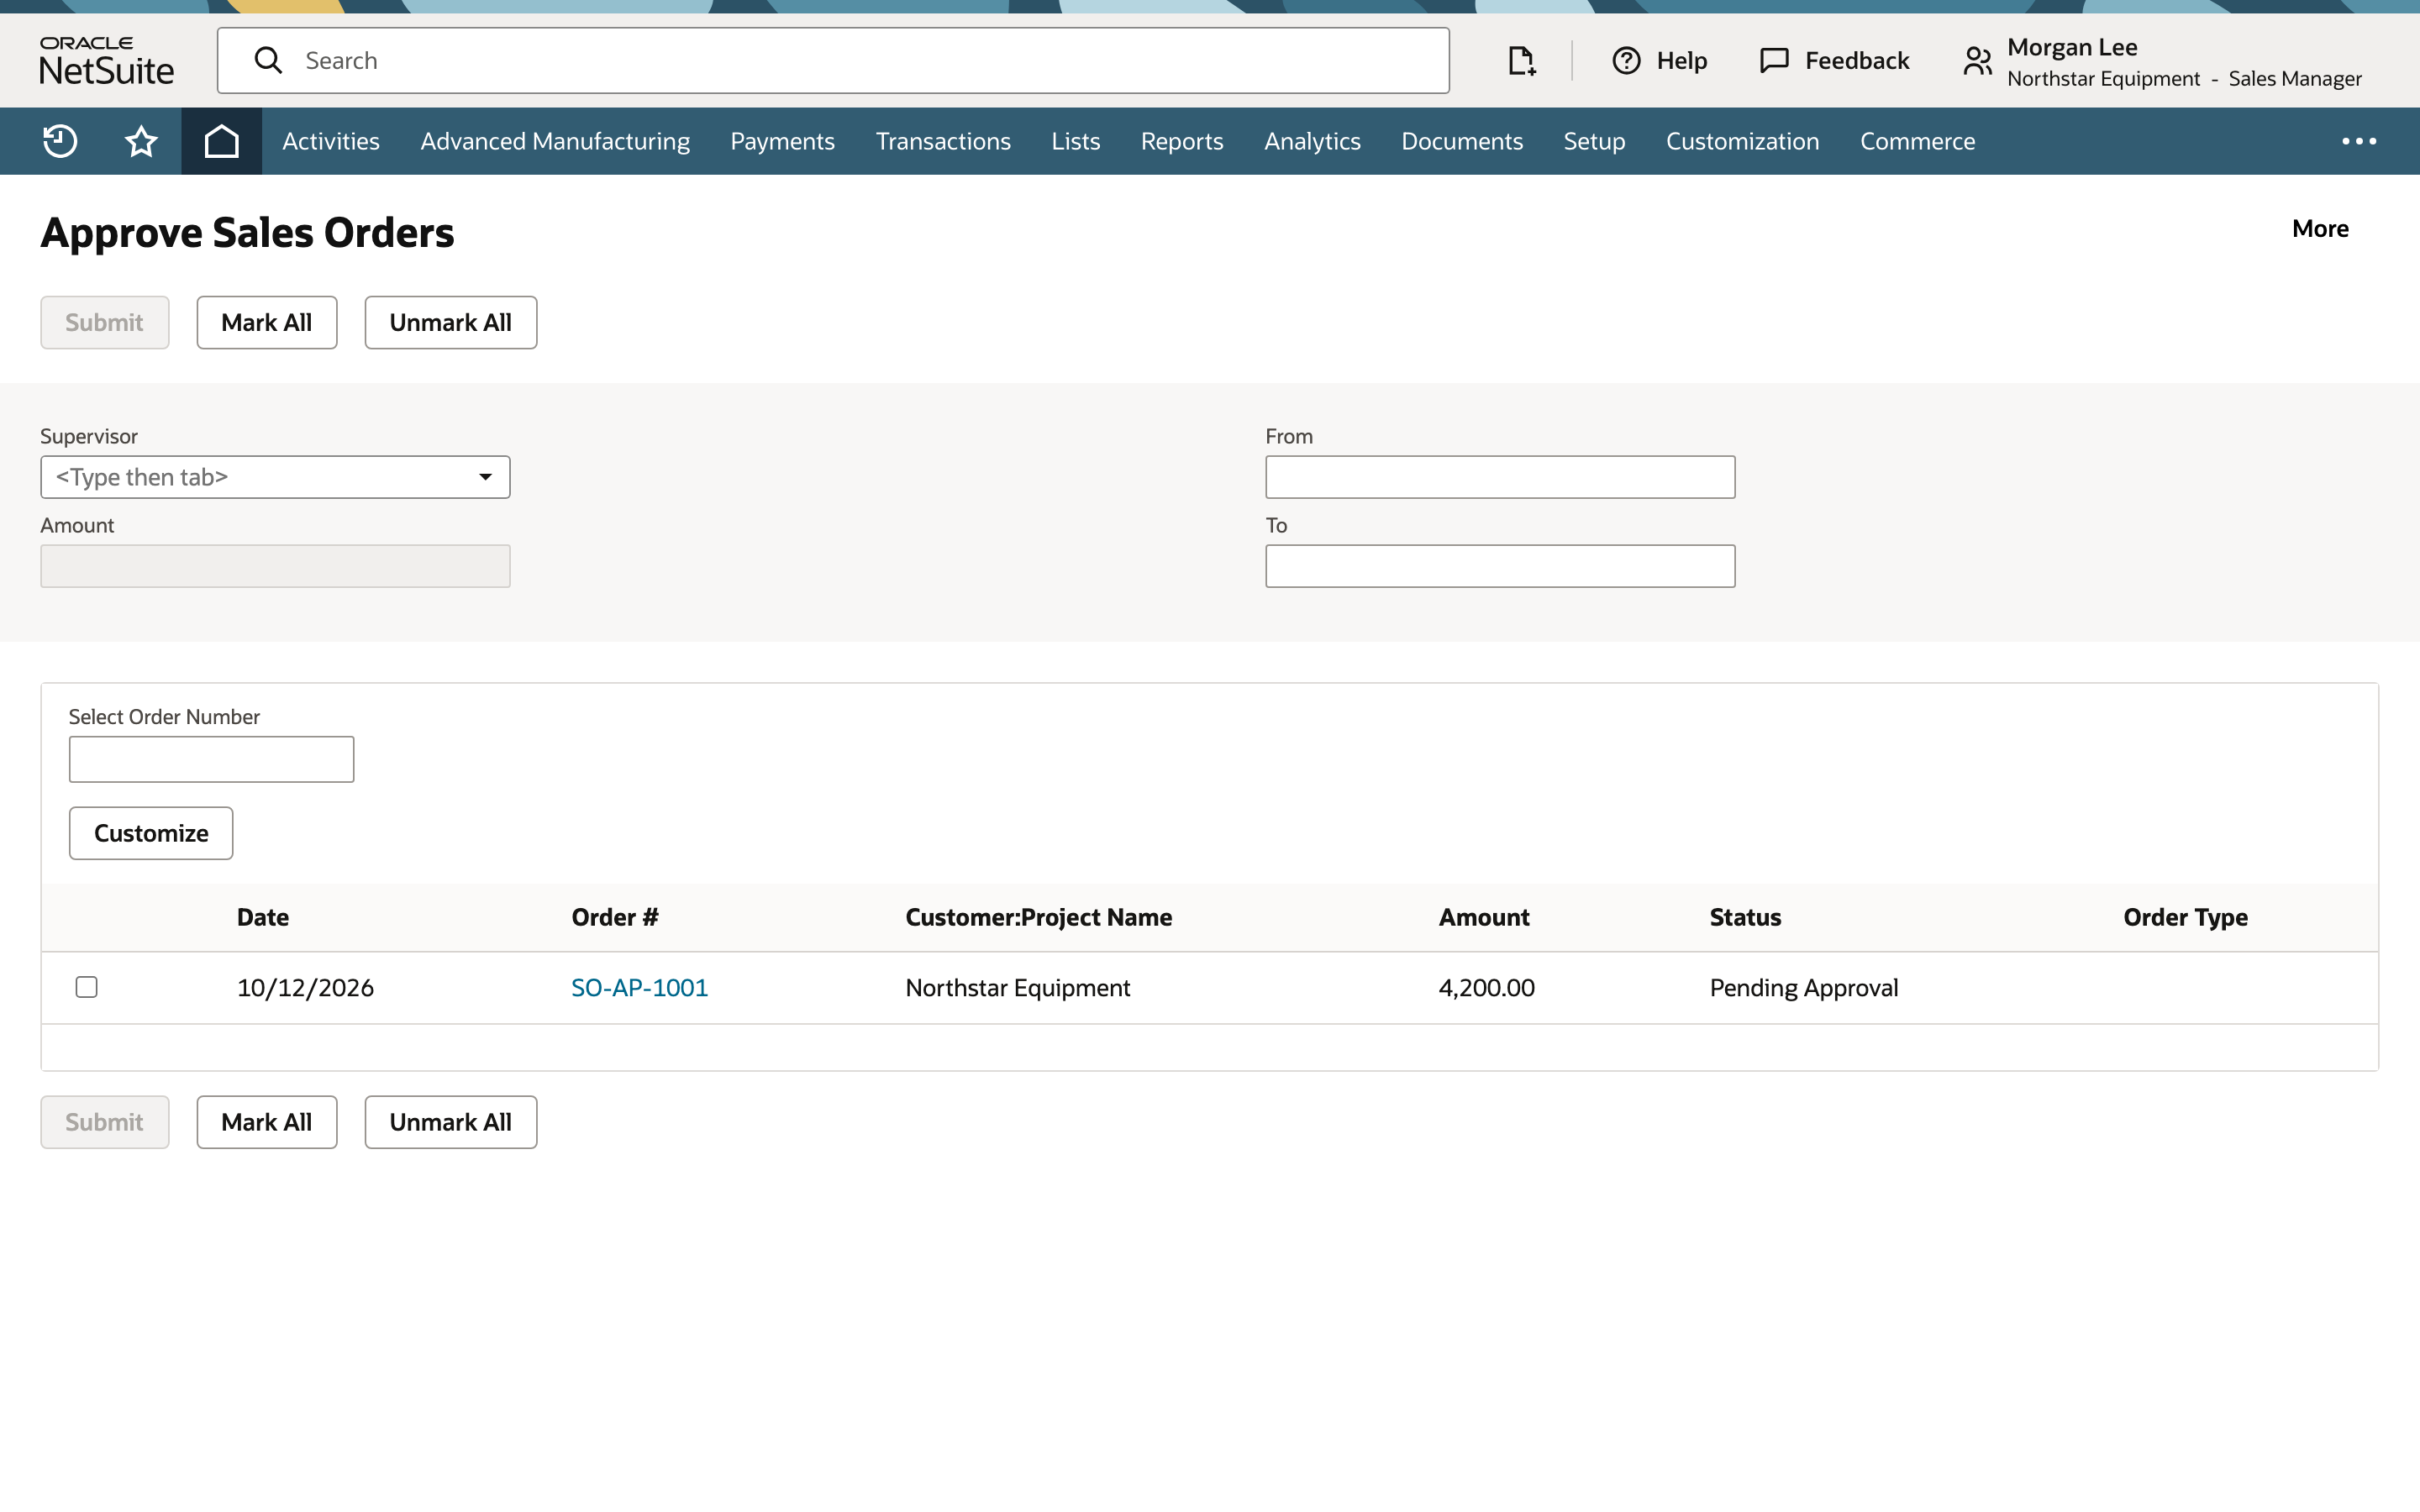2420x1512 pixels.
Task: Open the Payments menu
Action: pos(782,141)
